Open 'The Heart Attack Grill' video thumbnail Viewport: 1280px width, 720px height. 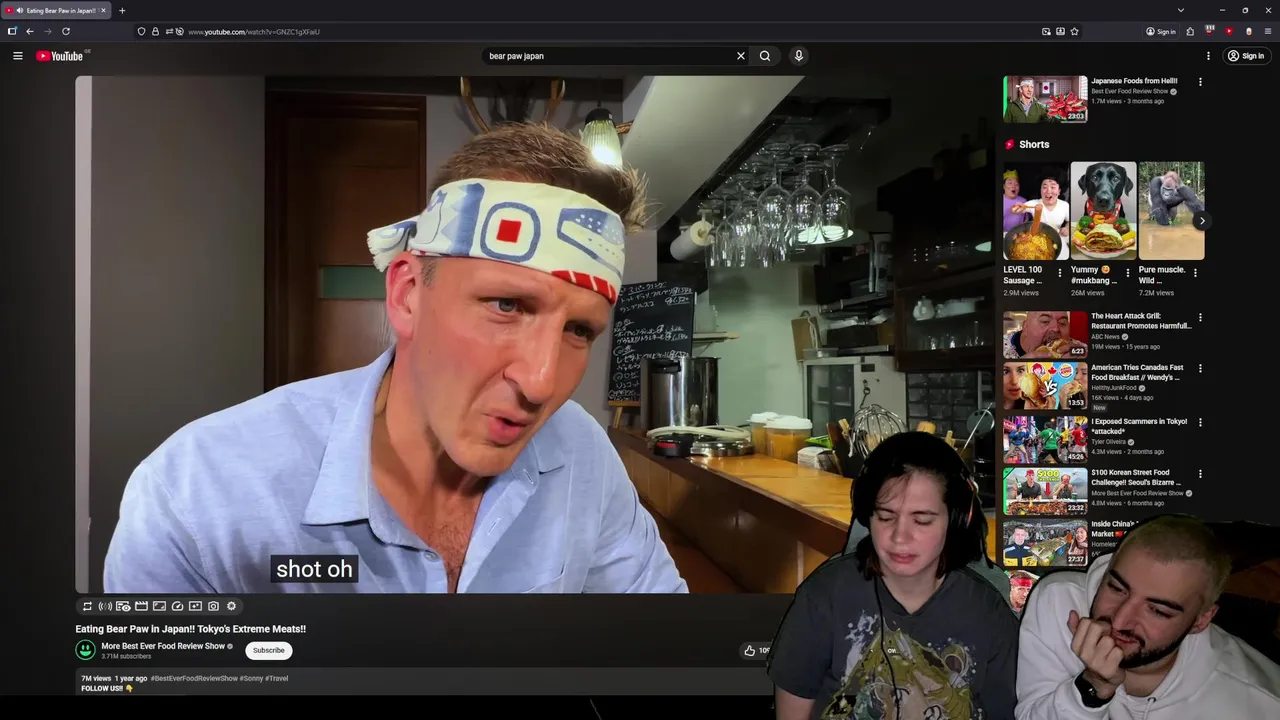1045,334
